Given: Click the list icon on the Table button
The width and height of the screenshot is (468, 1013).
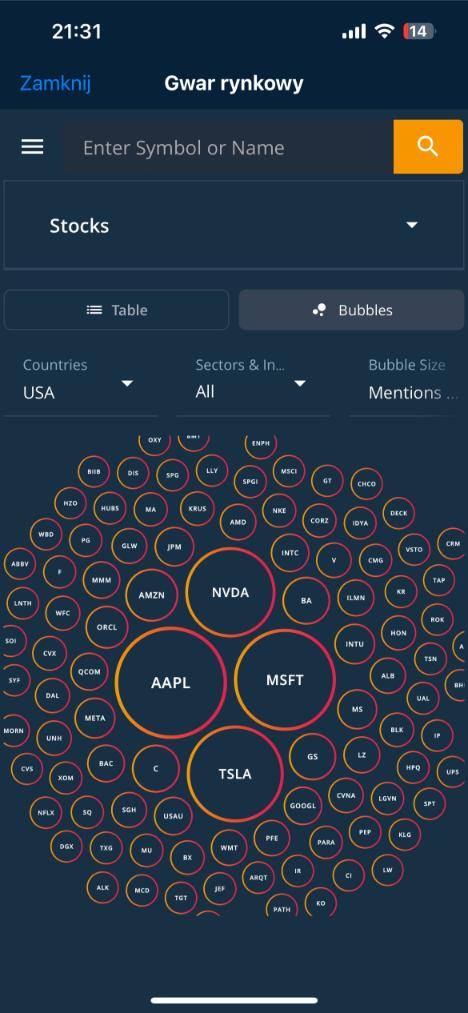Looking at the screenshot, I should (x=95, y=310).
